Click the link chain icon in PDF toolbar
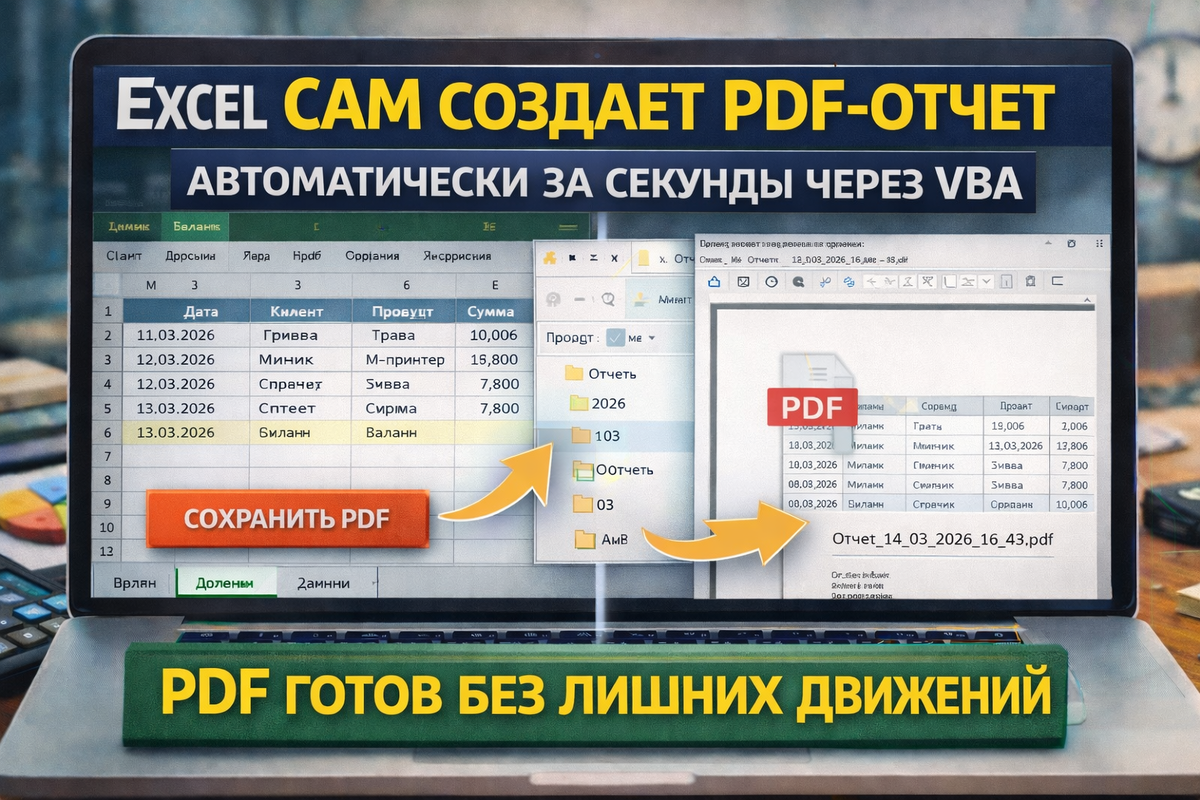 click(x=848, y=282)
